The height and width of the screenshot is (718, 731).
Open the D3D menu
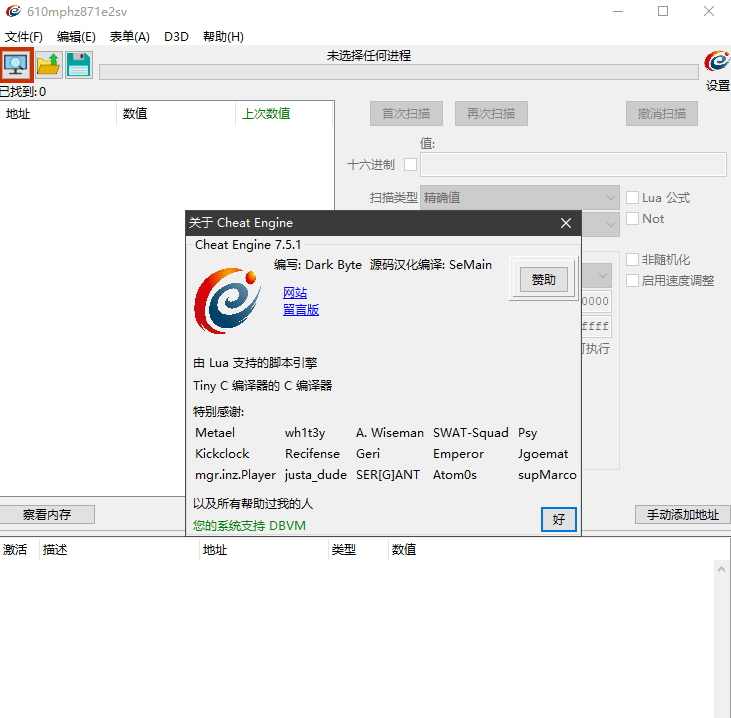(176, 36)
